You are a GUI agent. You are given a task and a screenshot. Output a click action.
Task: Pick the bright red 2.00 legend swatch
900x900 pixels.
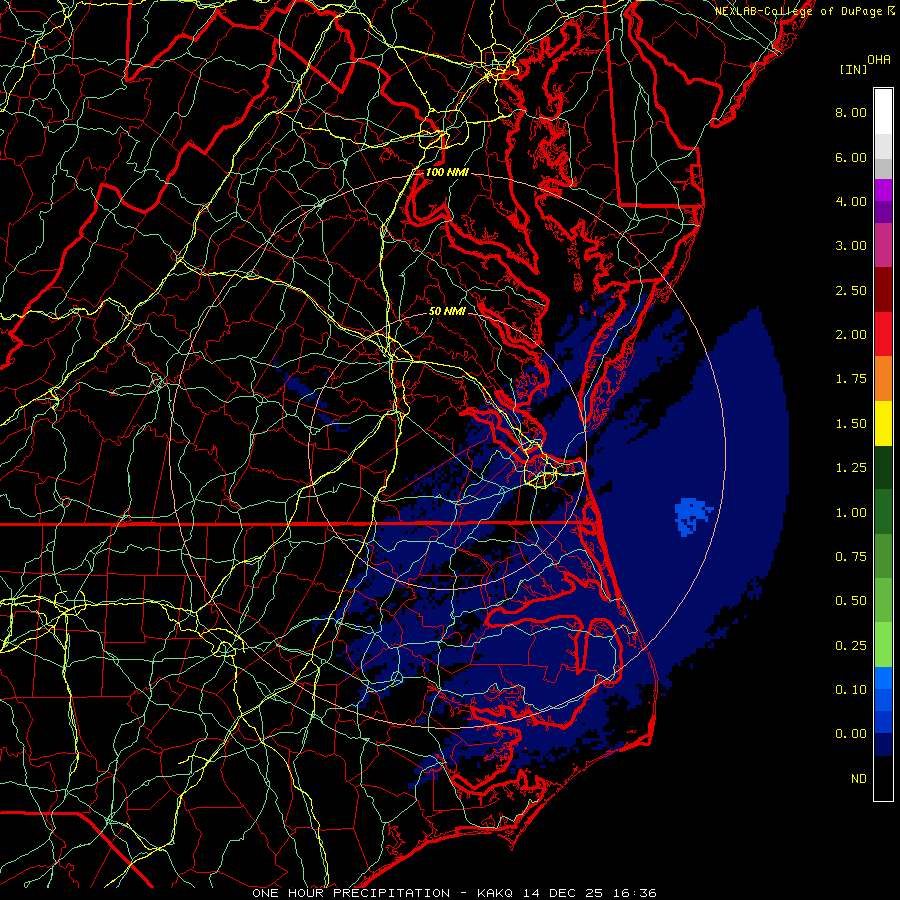(x=883, y=334)
